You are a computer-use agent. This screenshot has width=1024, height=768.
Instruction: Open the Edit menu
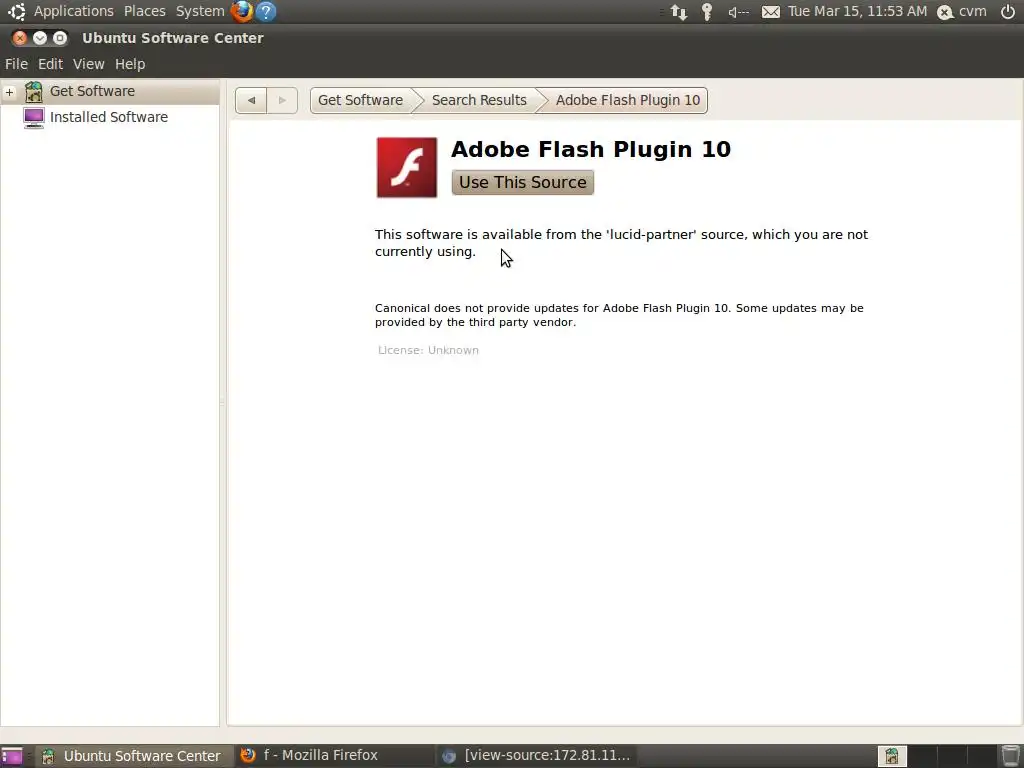(x=50, y=64)
